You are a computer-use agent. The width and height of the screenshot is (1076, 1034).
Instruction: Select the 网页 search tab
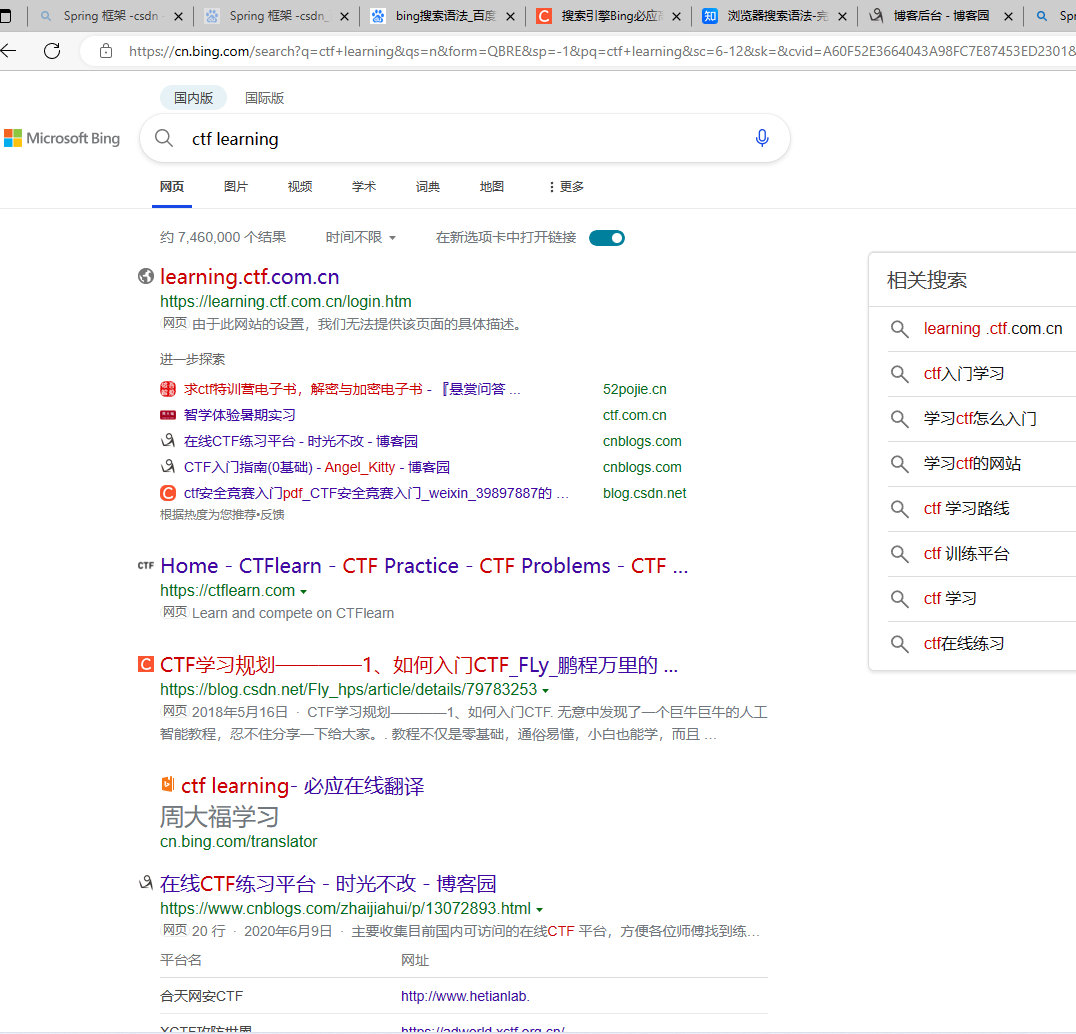coord(172,187)
